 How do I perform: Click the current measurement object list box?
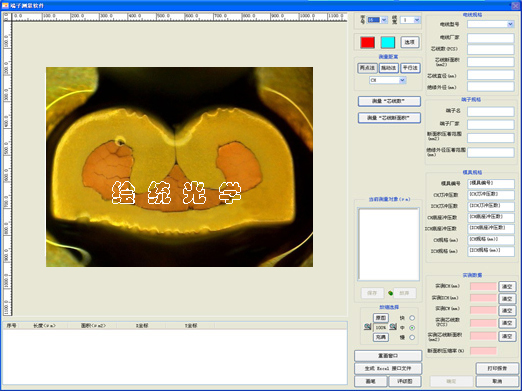click(x=389, y=244)
